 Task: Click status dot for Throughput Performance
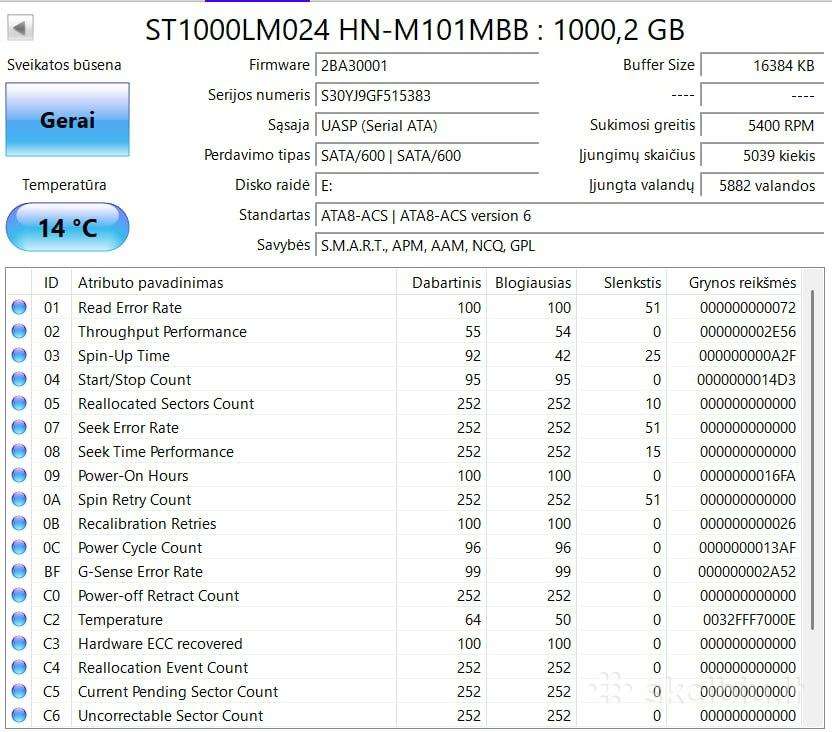pos(19,331)
